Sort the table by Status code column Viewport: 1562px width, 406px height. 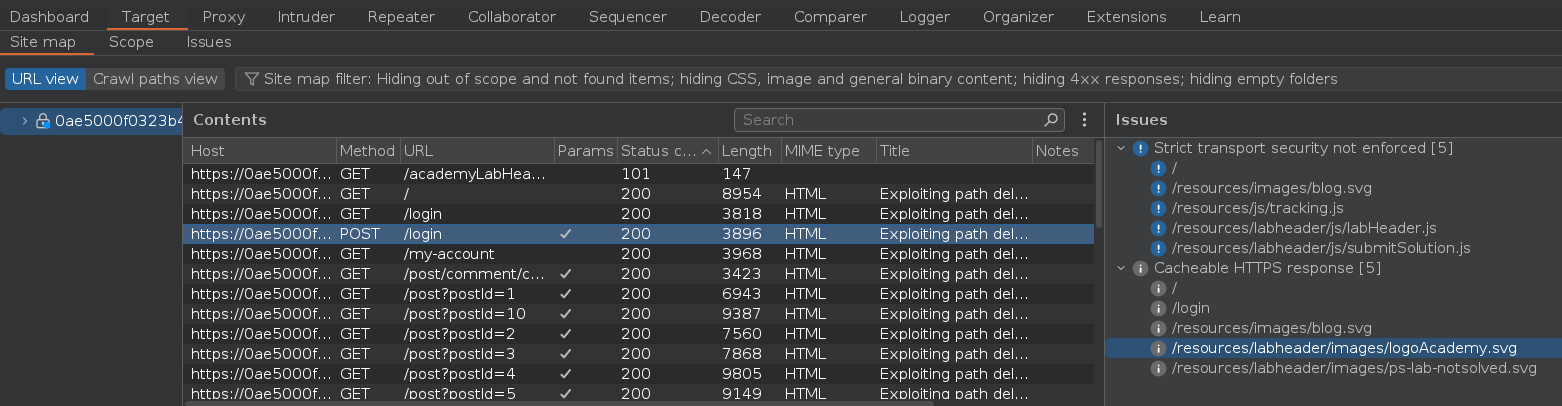click(x=658, y=151)
